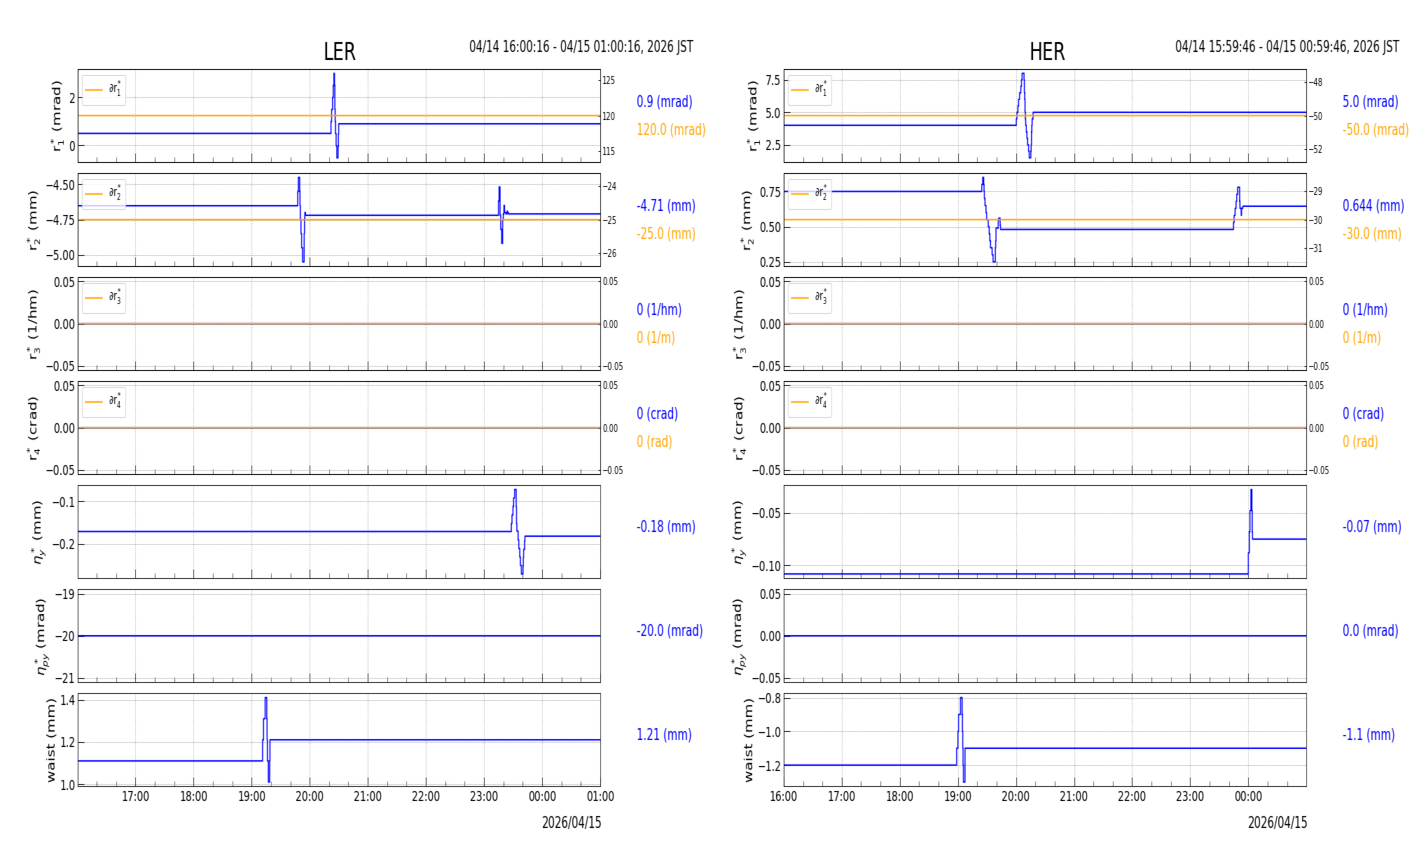
Task: Click the HER waist value -1.1 (mm)
Action: 1368,735
